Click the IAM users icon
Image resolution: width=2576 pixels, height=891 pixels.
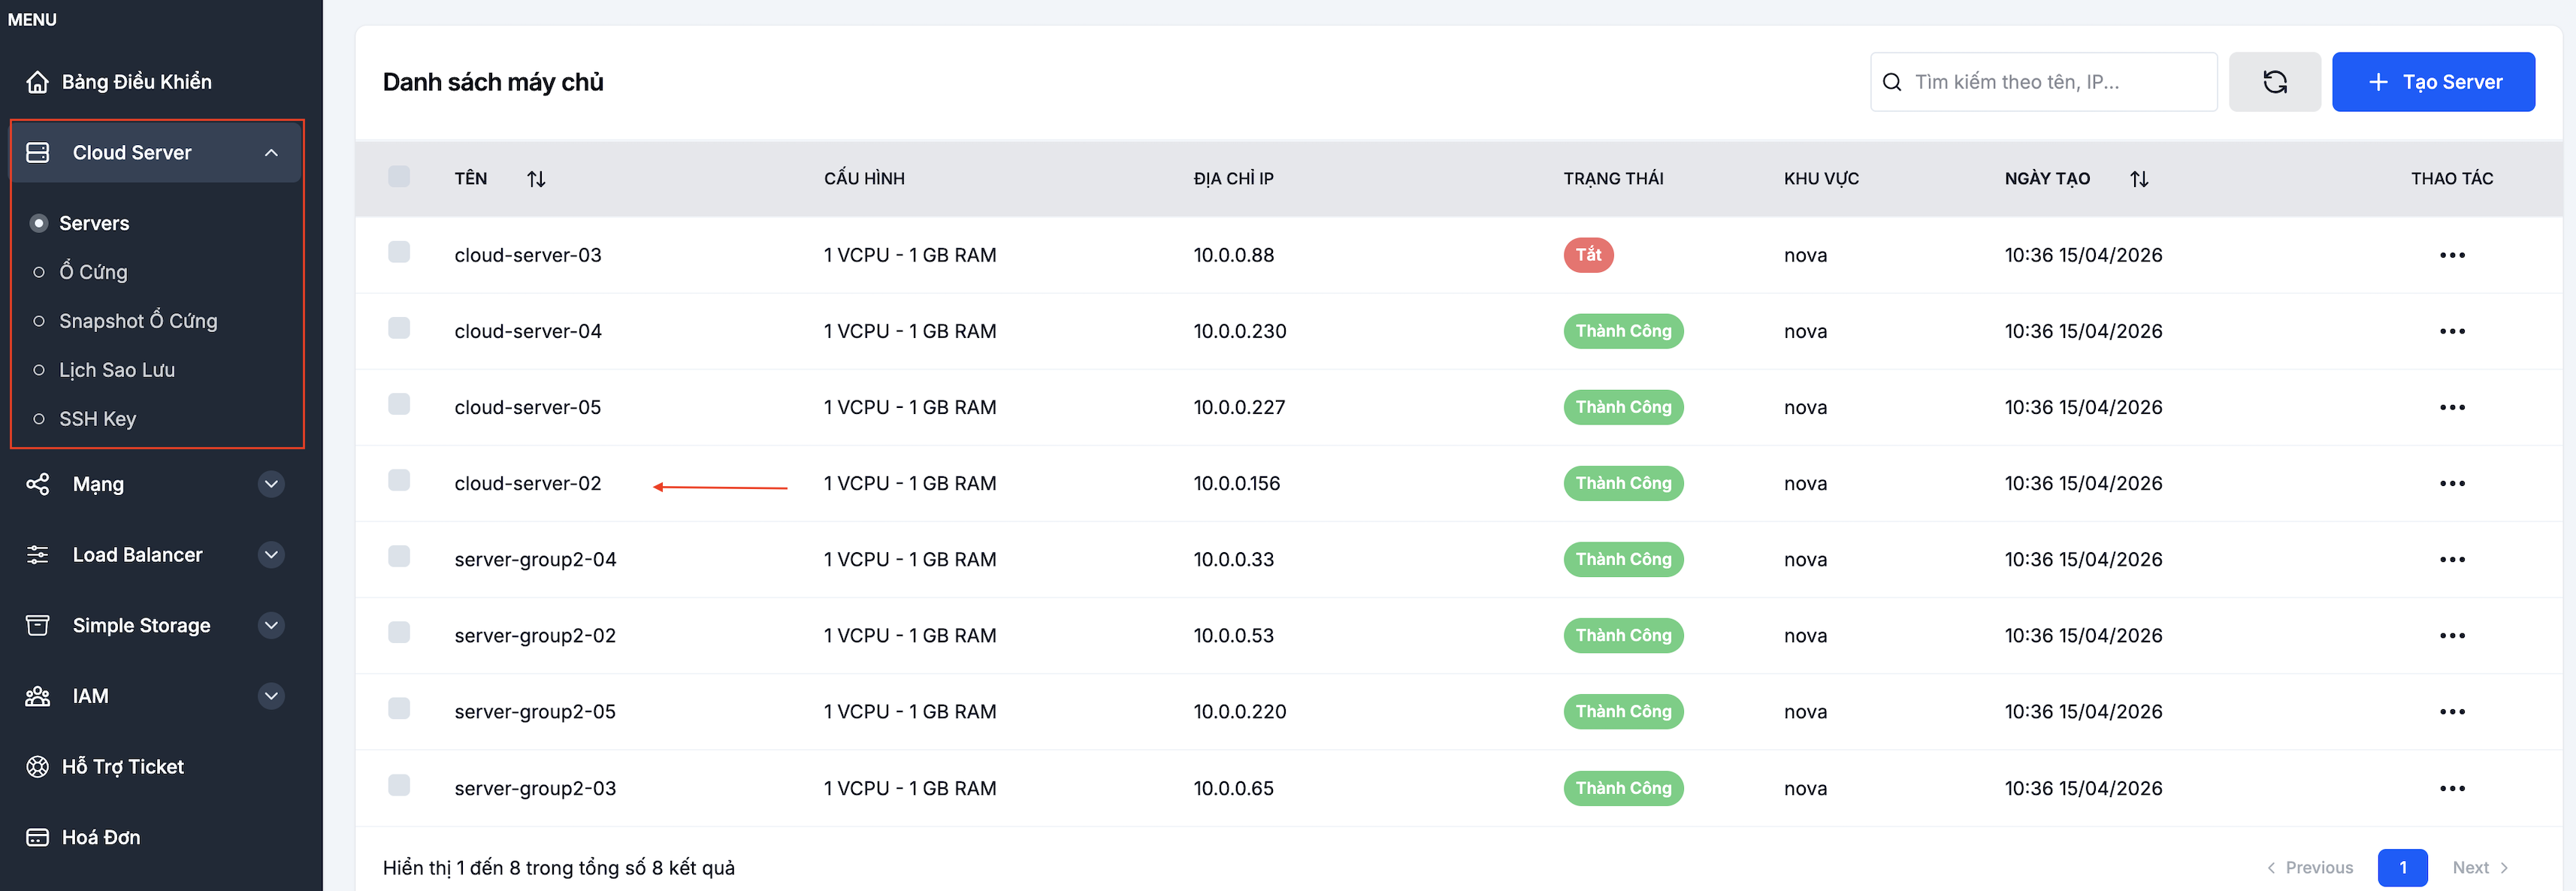(37, 696)
